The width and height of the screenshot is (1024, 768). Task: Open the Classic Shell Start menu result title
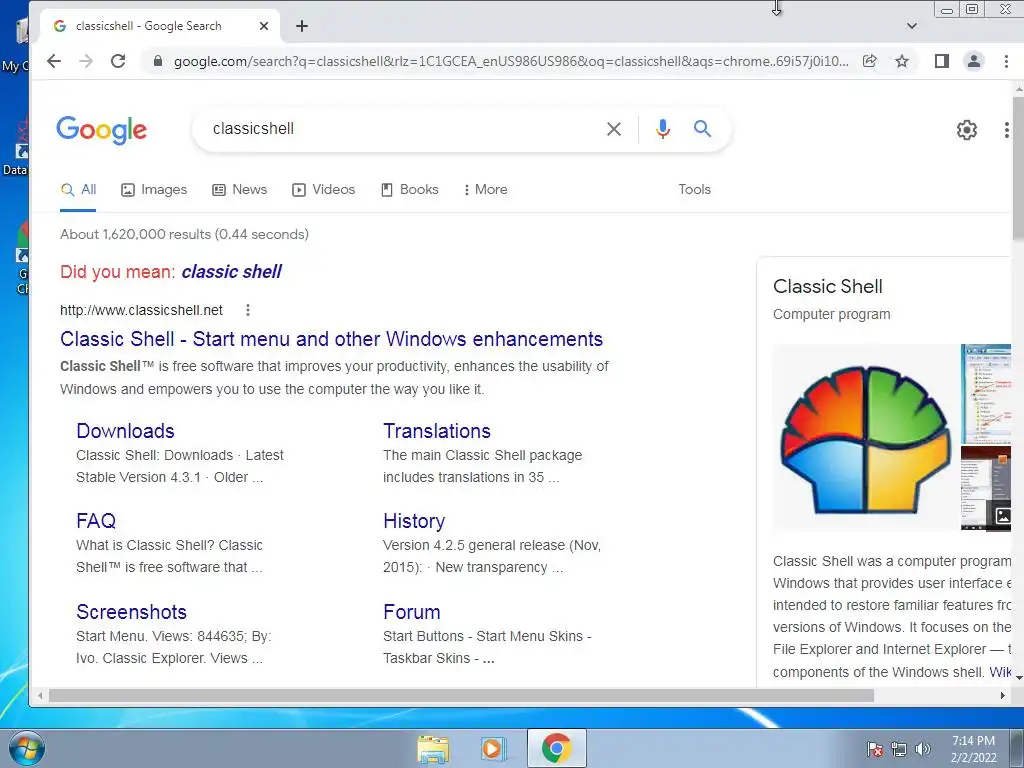coord(331,340)
